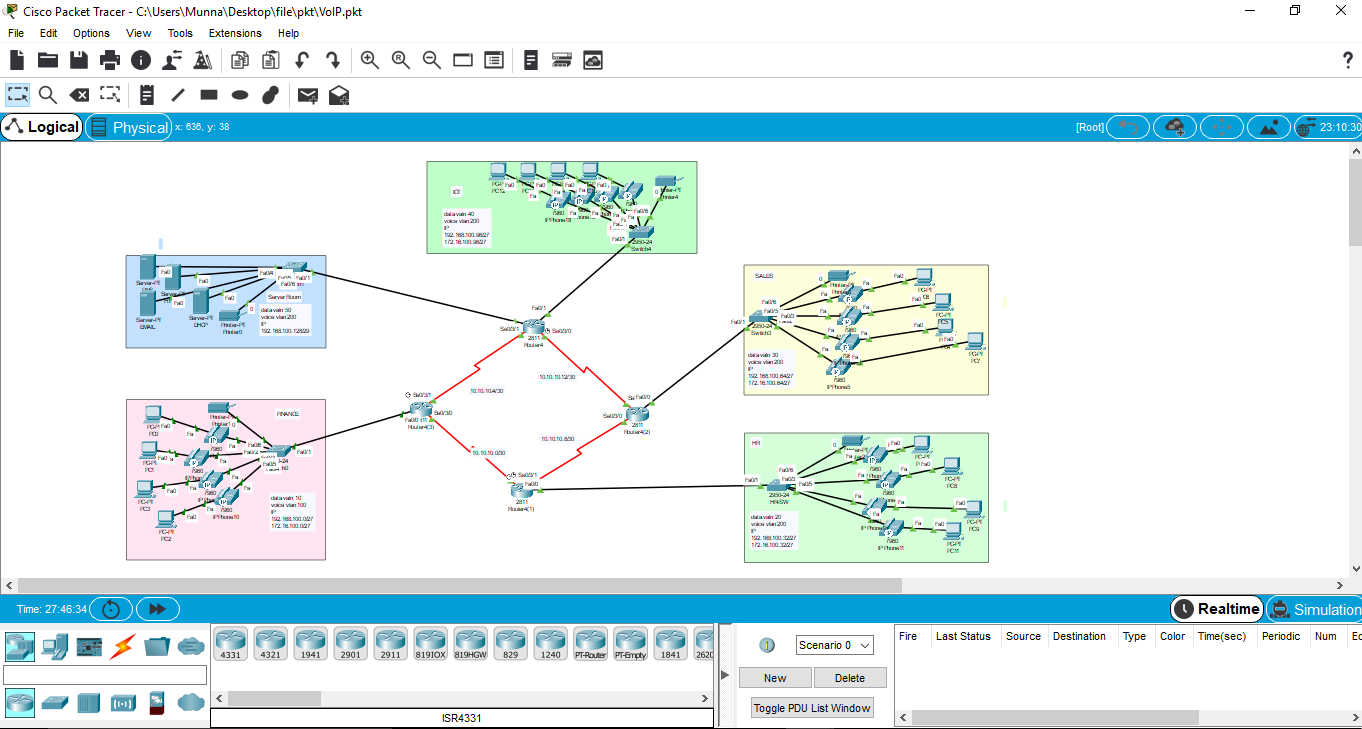1362x729 pixels.
Task: Draw ellipse shape tool
Action: coord(240,95)
